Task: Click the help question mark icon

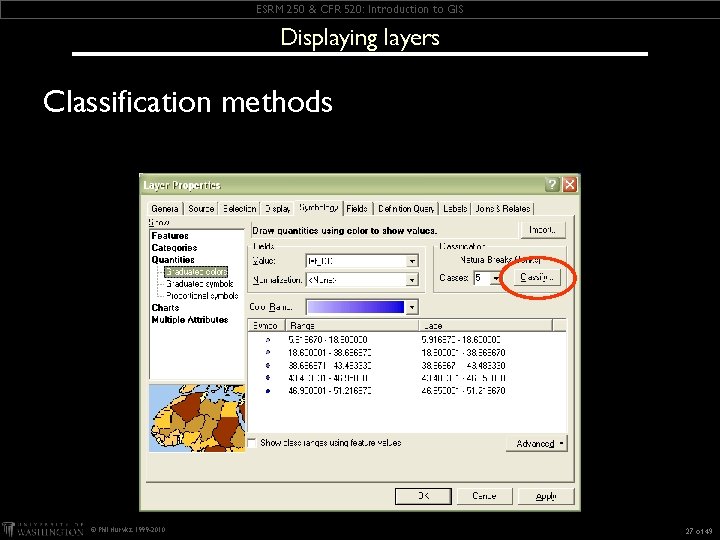Action: pyautogui.click(x=552, y=185)
